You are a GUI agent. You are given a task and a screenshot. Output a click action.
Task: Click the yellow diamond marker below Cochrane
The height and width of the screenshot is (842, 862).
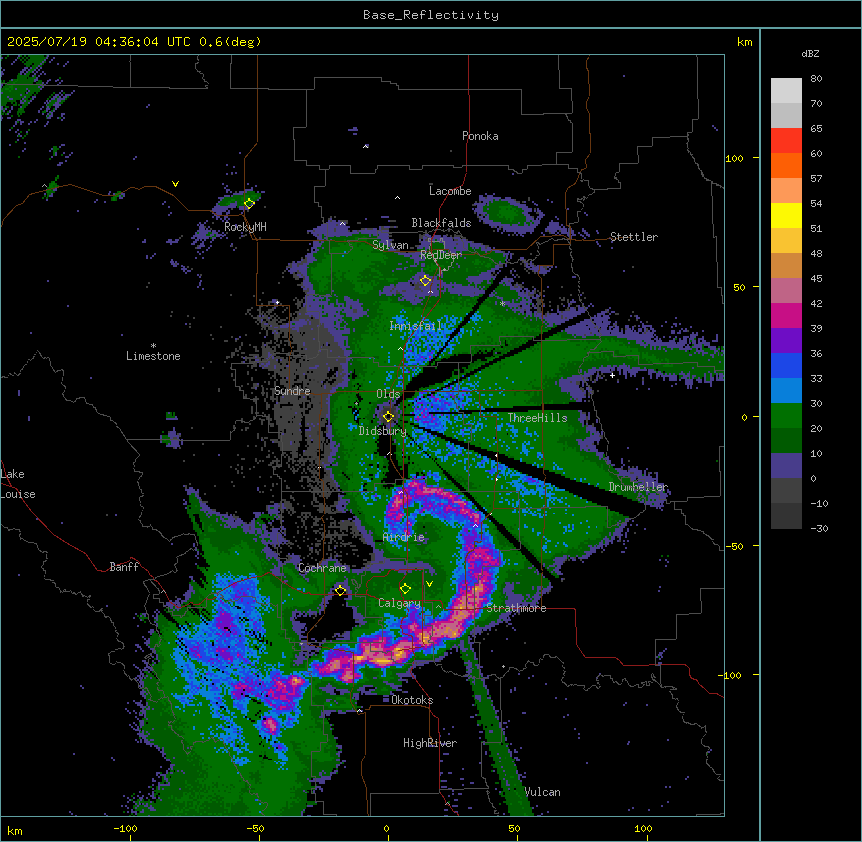tap(340, 591)
